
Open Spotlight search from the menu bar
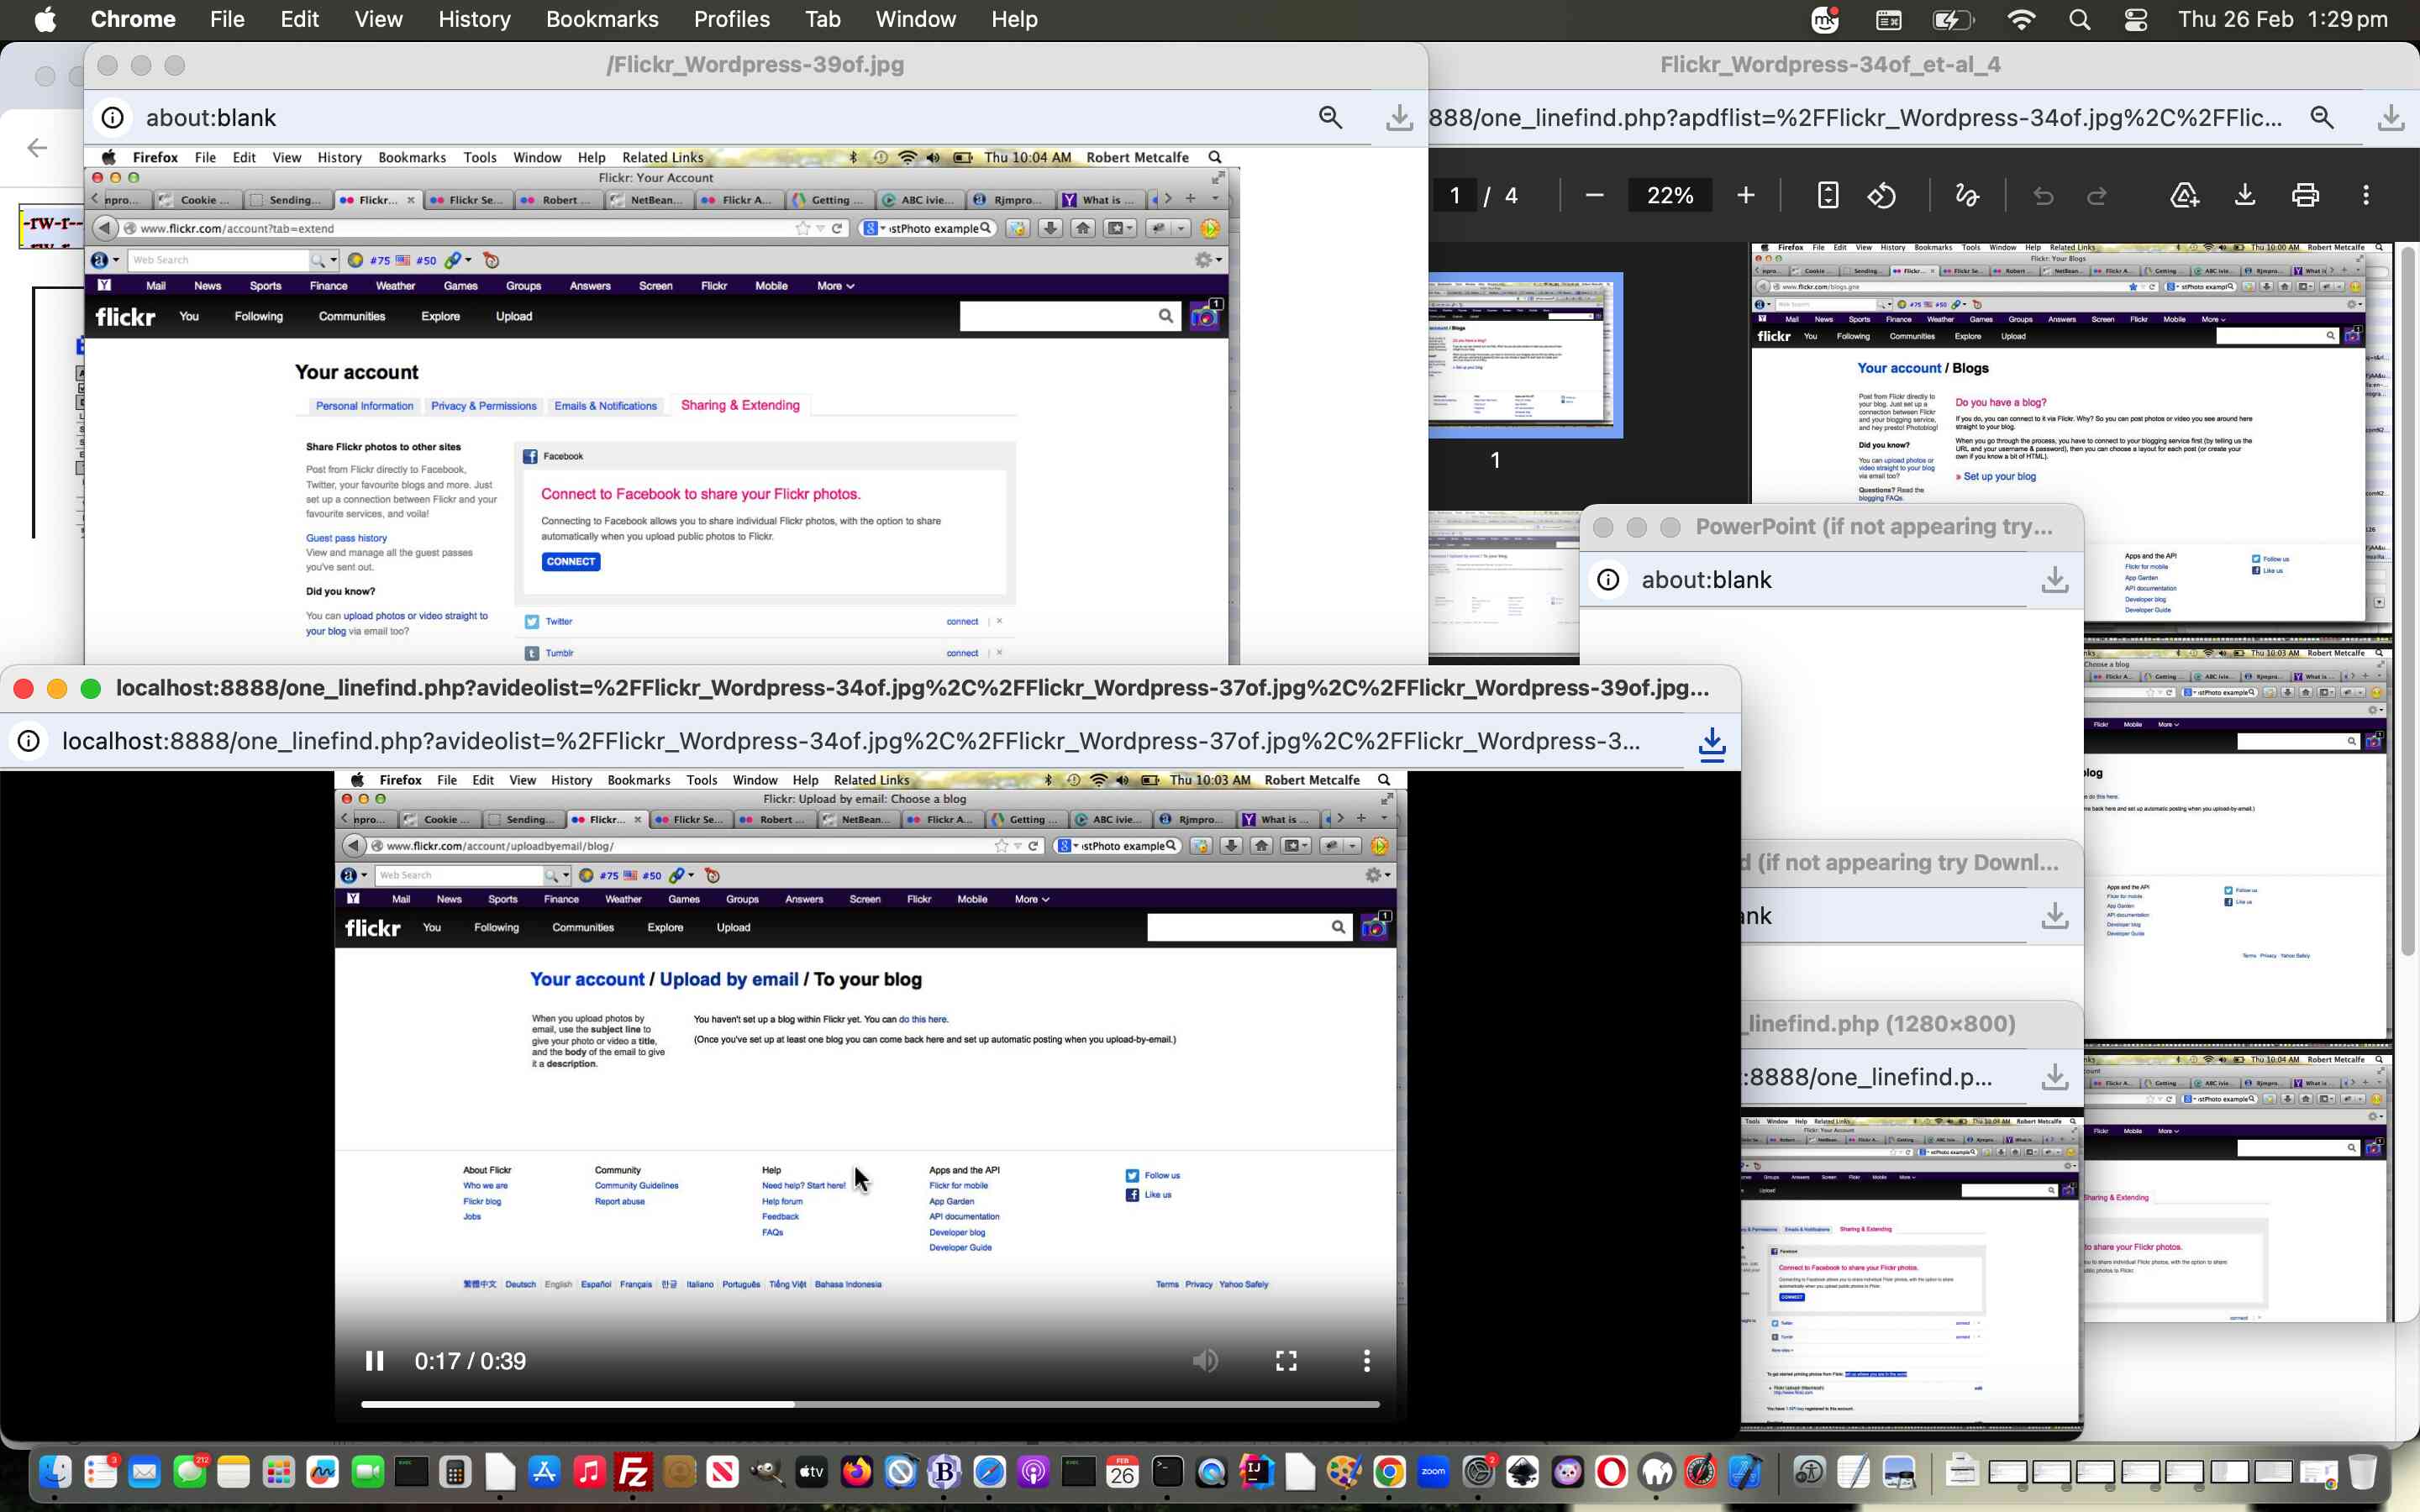[2079, 18]
